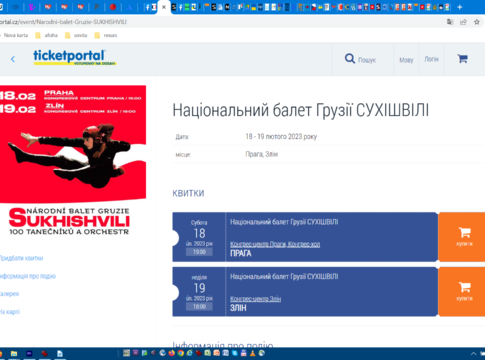Switch to the purple-icon tab

coord(32,7)
